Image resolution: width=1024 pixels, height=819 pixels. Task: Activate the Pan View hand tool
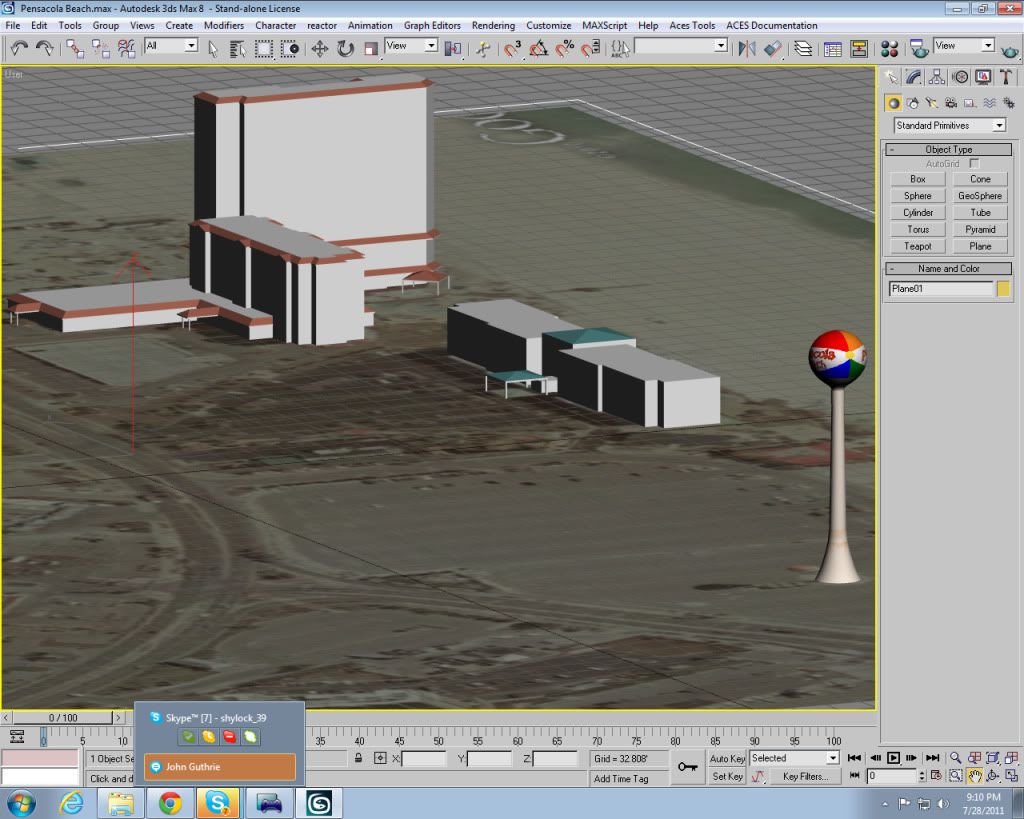pyautogui.click(x=974, y=776)
